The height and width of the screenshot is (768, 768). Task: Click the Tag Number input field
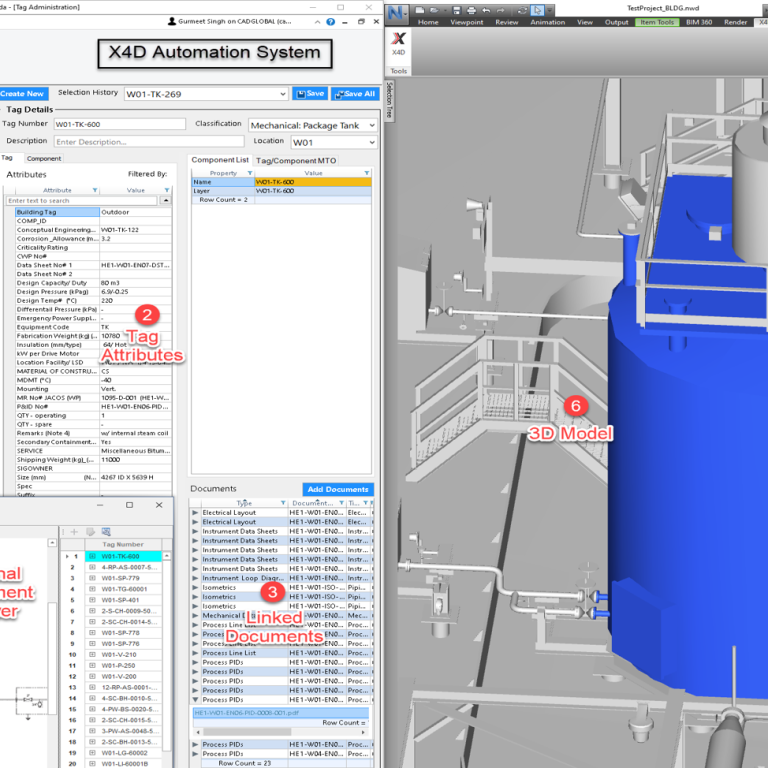coord(120,124)
